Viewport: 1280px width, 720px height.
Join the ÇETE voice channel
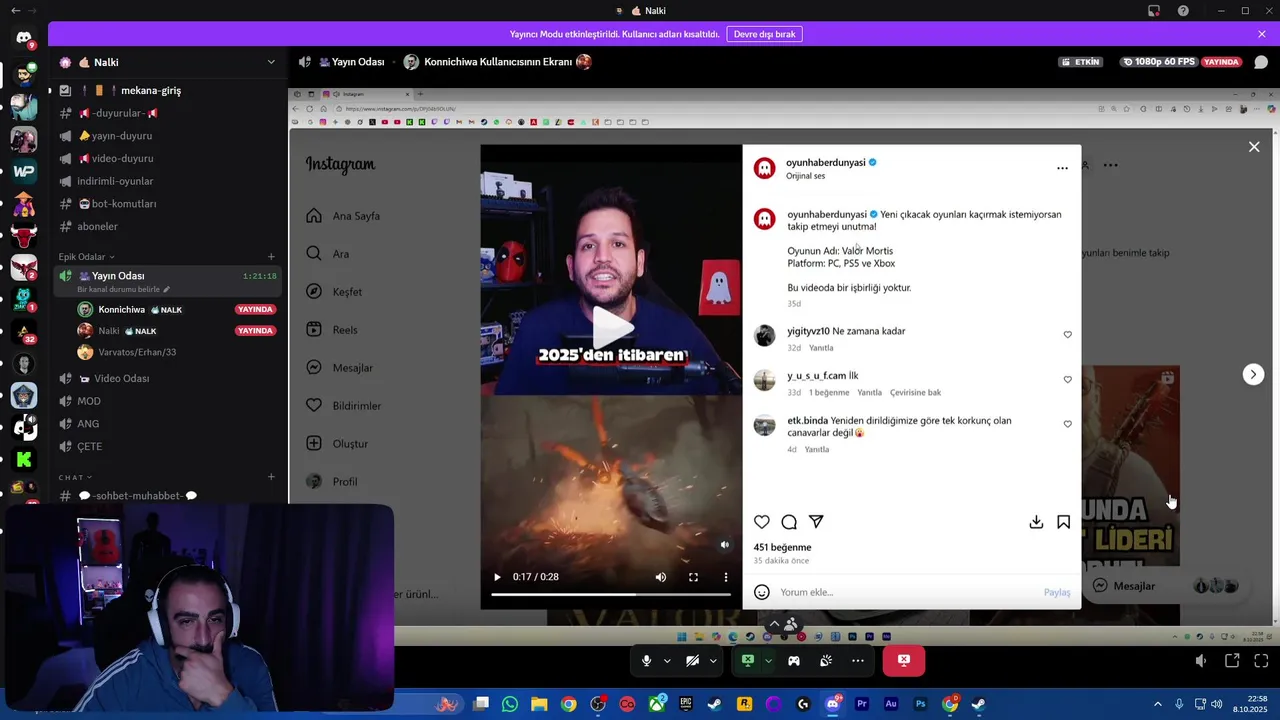167,446
